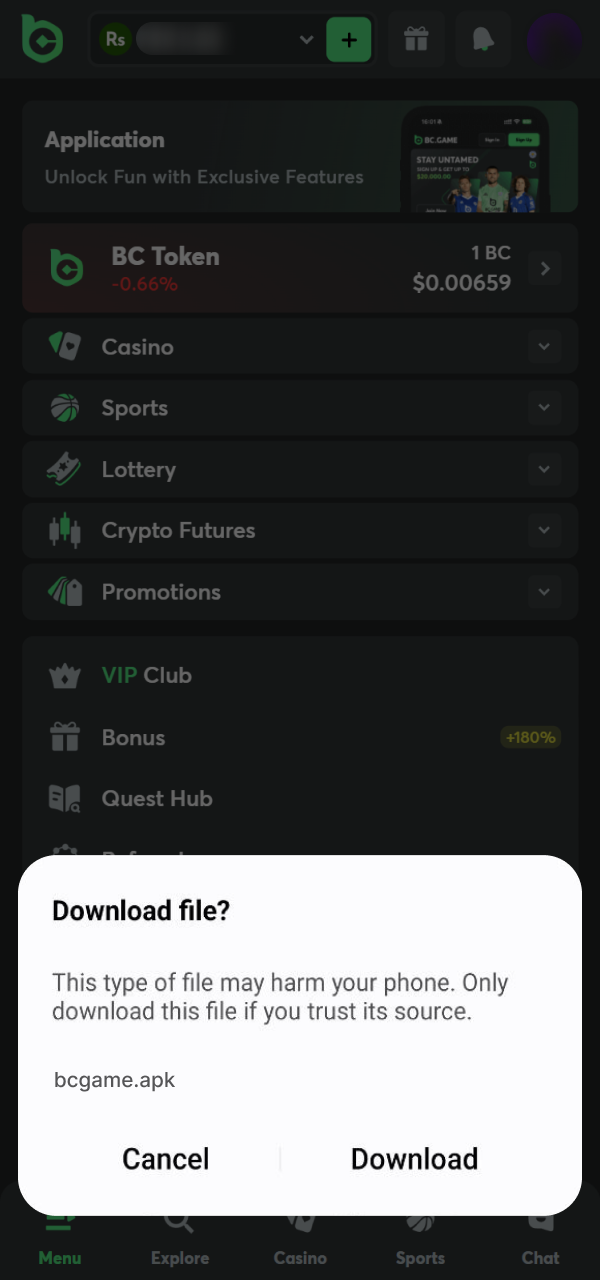Tap the profile avatar in the corner

click(553, 40)
